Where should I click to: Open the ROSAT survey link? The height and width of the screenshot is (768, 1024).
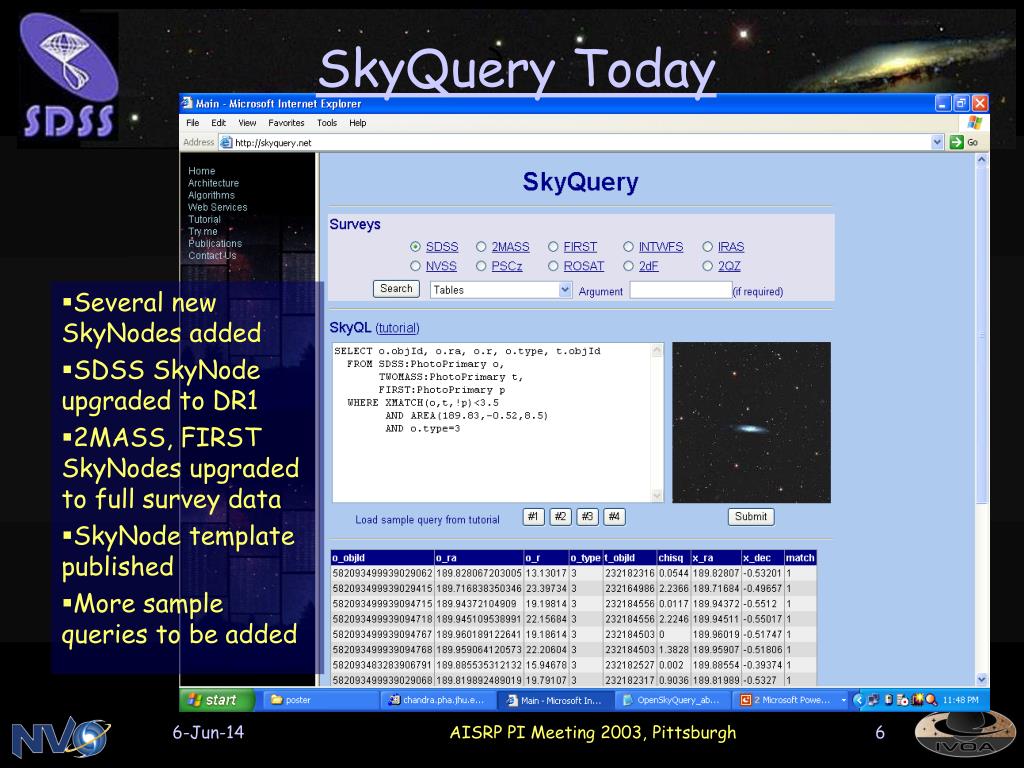click(x=583, y=266)
